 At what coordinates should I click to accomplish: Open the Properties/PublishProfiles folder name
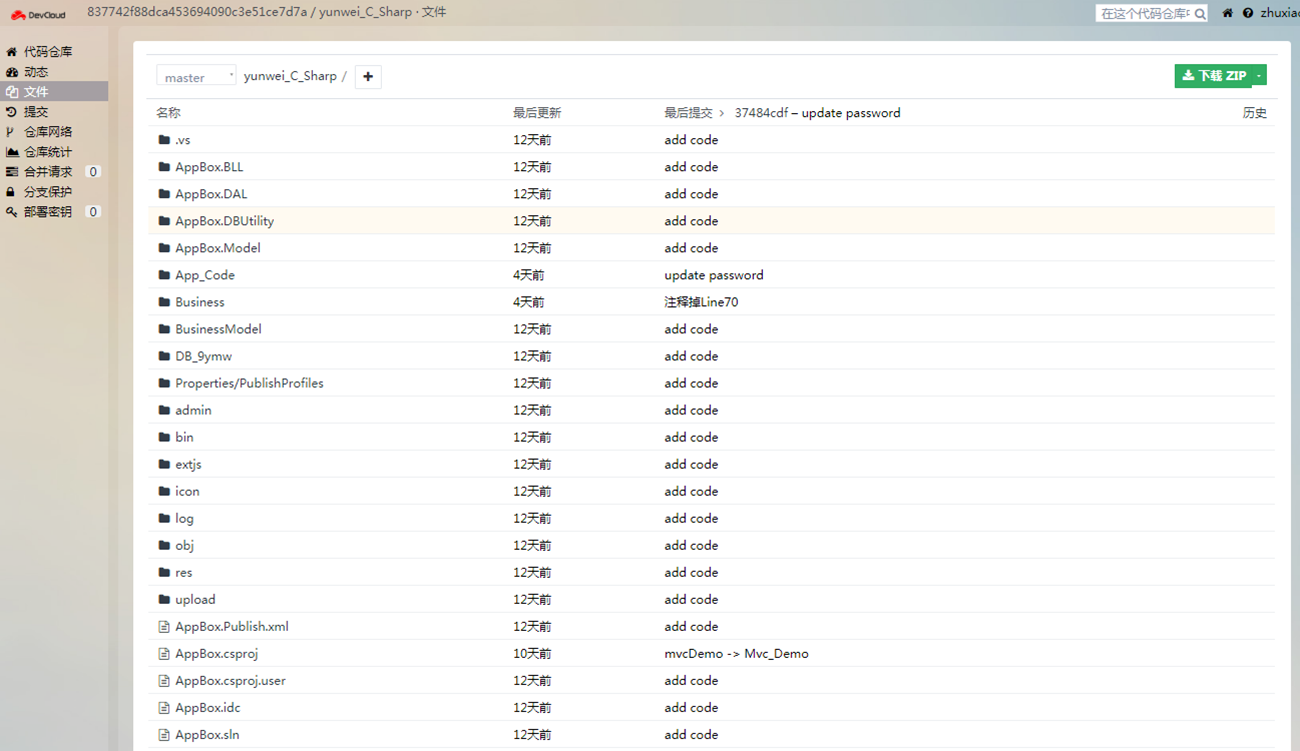pyautogui.click(x=249, y=383)
